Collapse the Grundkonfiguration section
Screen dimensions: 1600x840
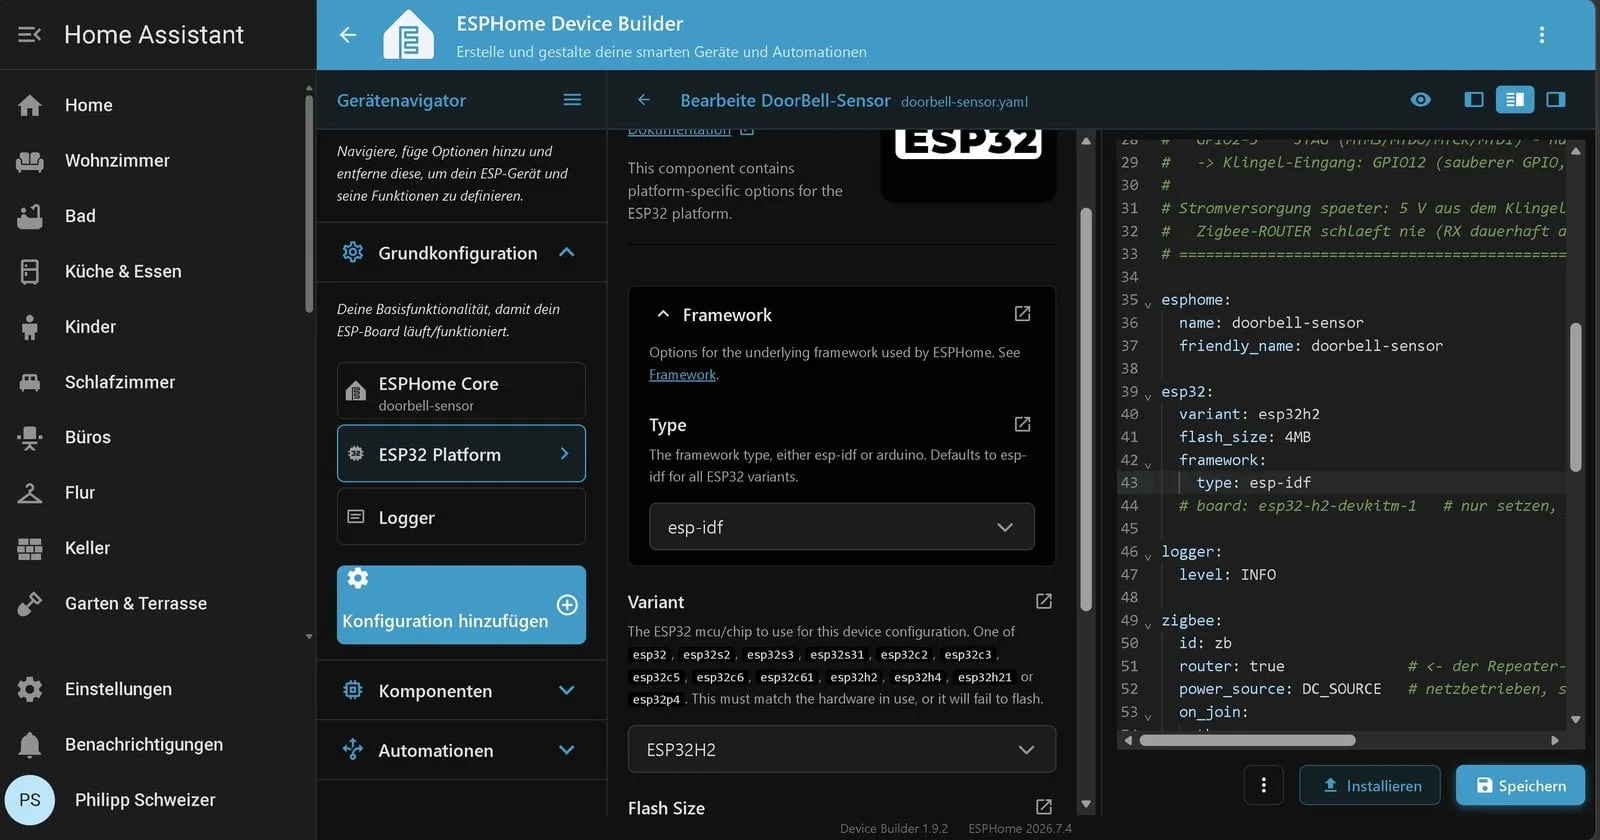tap(567, 252)
